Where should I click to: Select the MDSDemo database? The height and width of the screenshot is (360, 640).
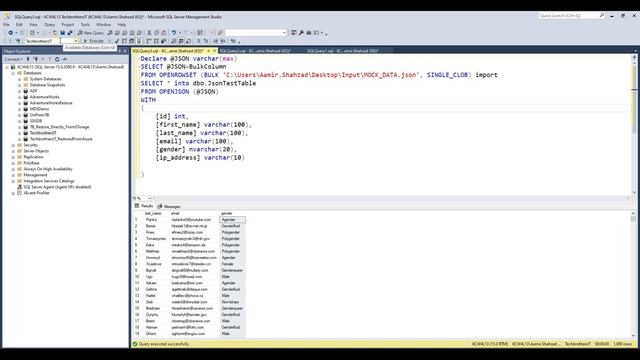click(39, 109)
